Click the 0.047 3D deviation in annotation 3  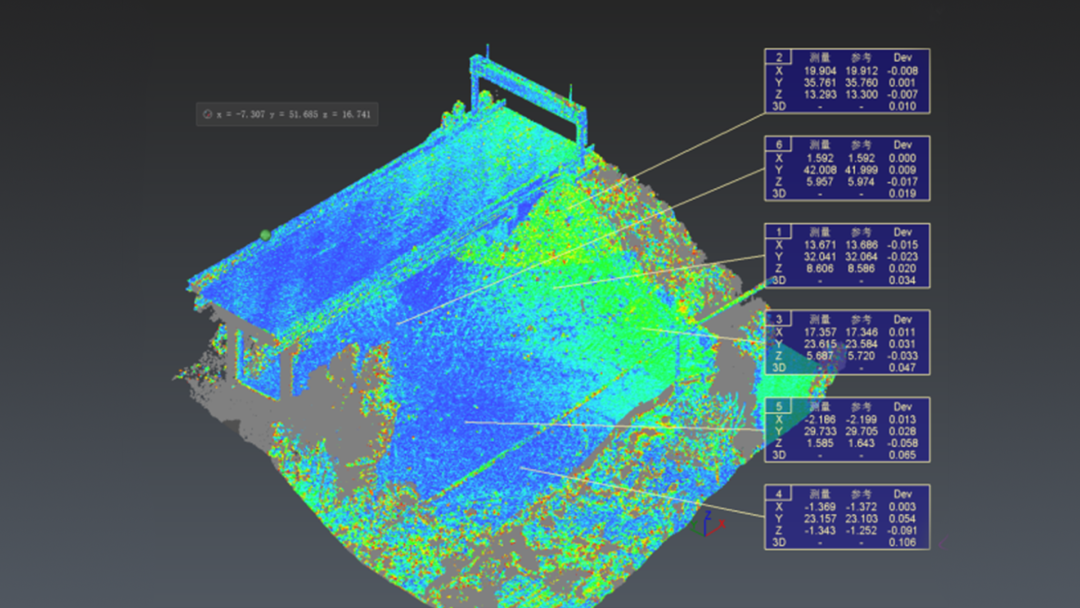(903, 368)
